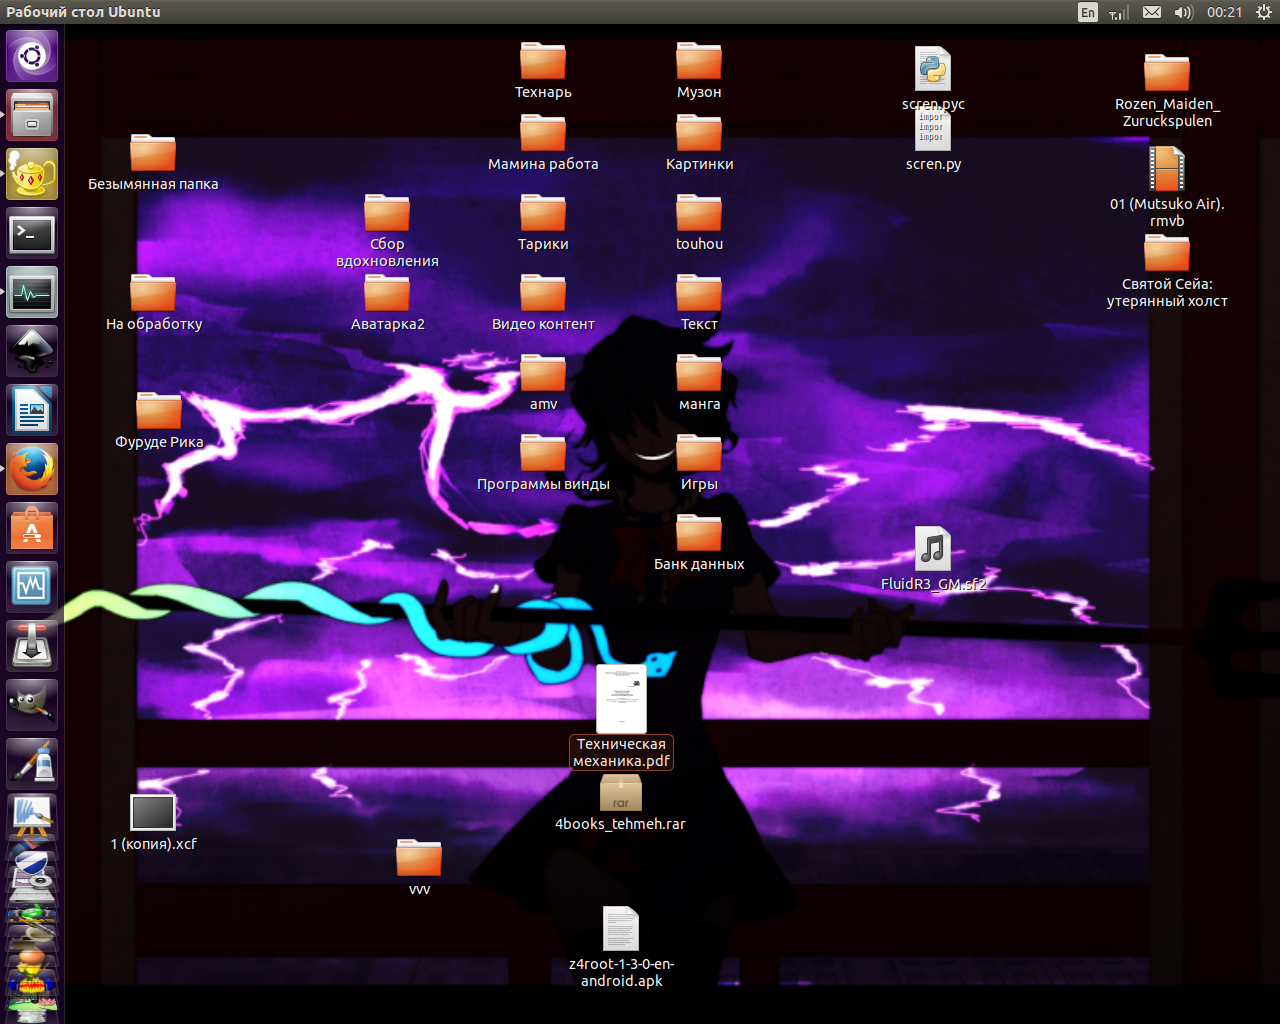
Task: Select the Техническая механика.pdf file
Action: pyautogui.click(x=621, y=700)
